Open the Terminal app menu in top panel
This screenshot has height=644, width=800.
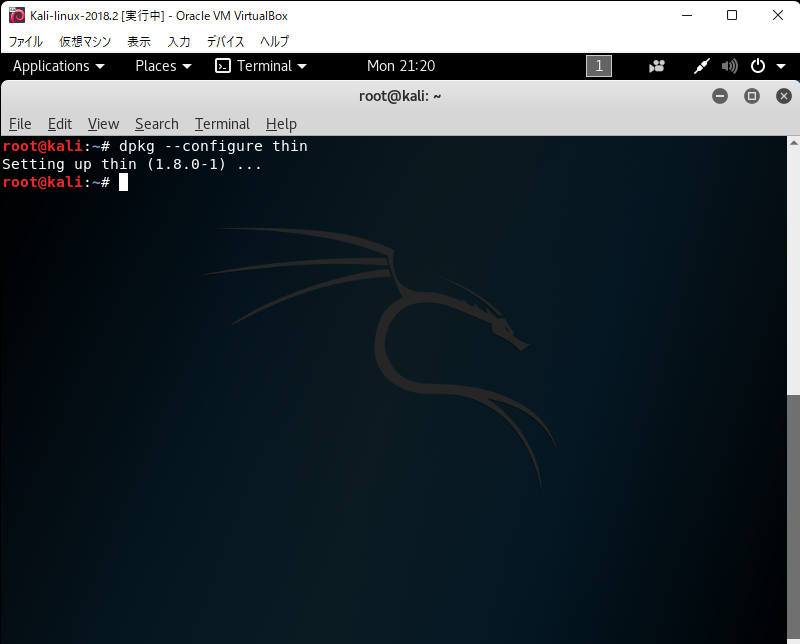261,66
